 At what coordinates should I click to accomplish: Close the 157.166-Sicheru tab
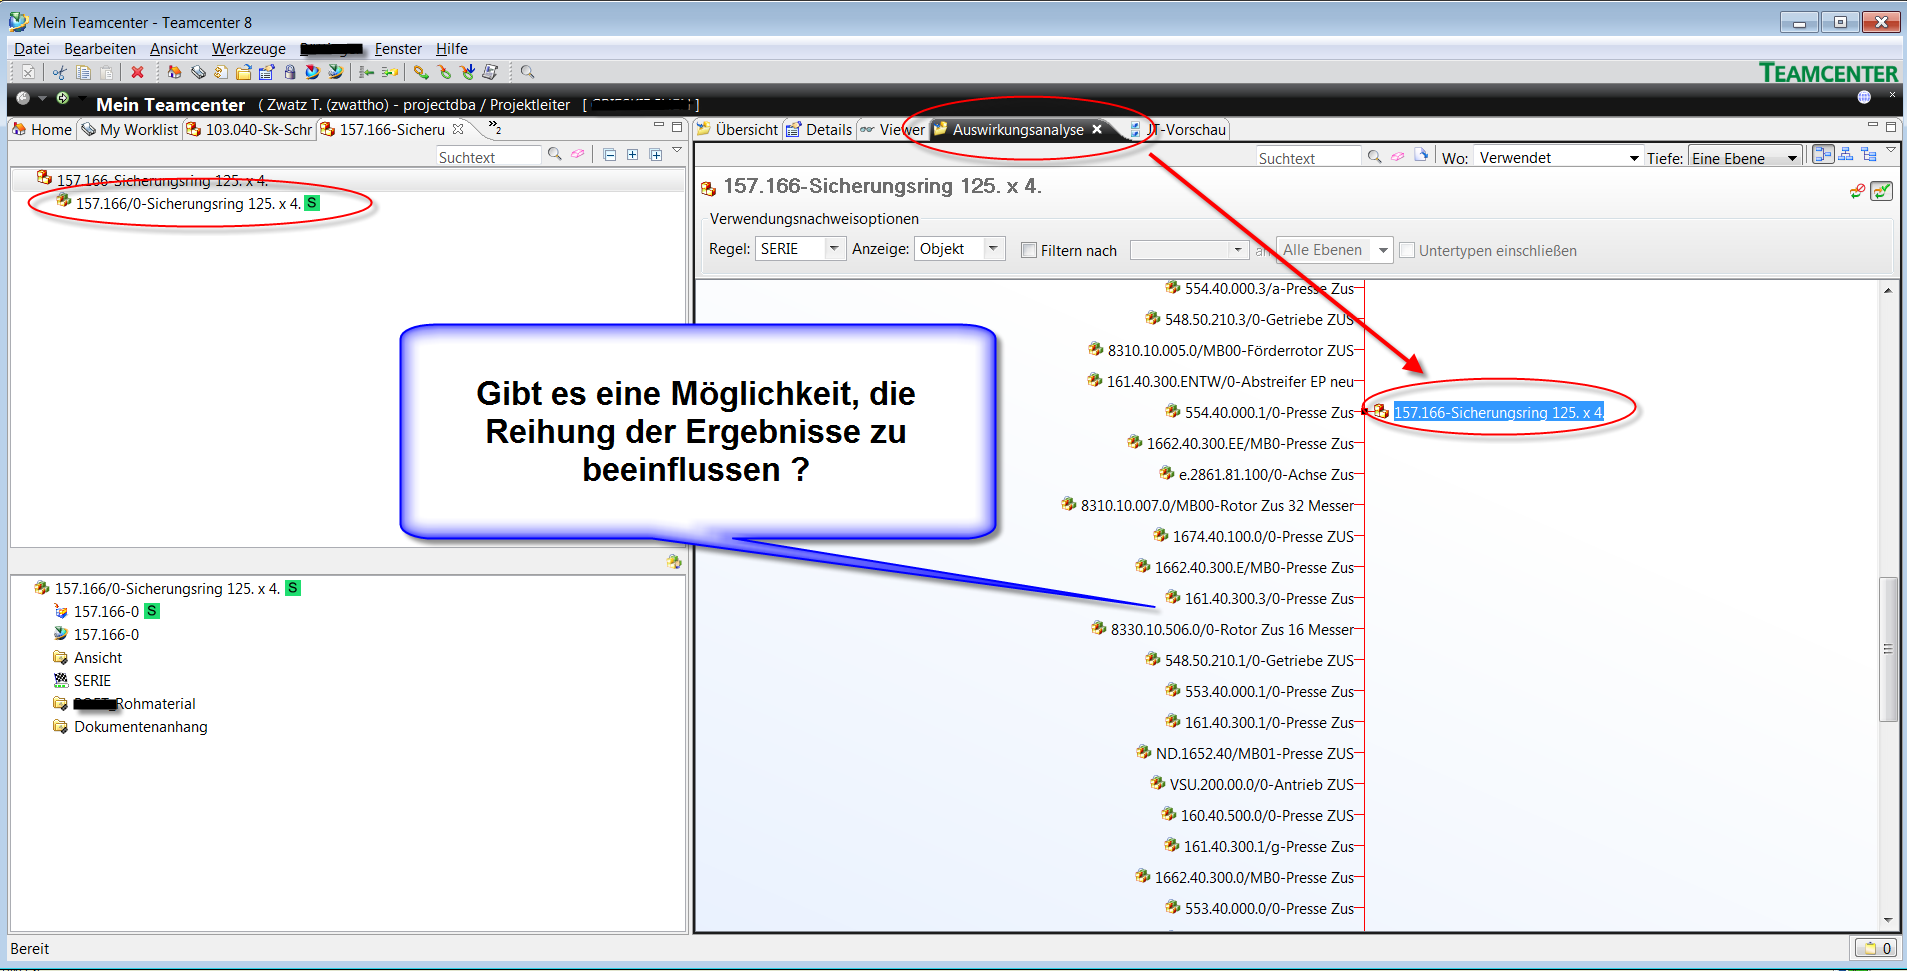[458, 129]
